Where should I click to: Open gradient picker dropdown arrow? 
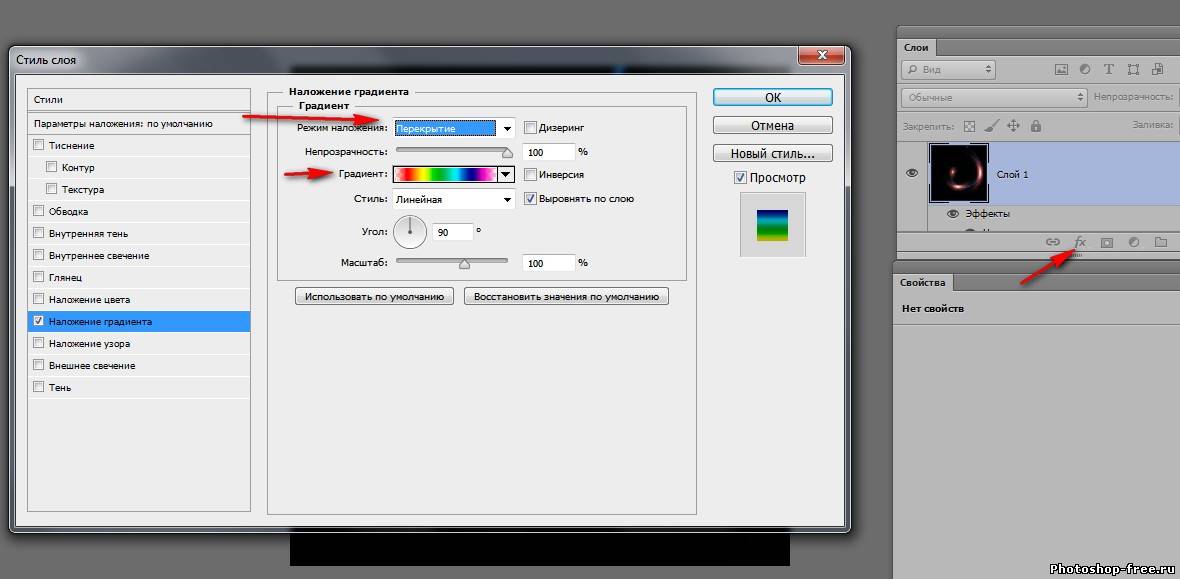[x=506, y=174]
